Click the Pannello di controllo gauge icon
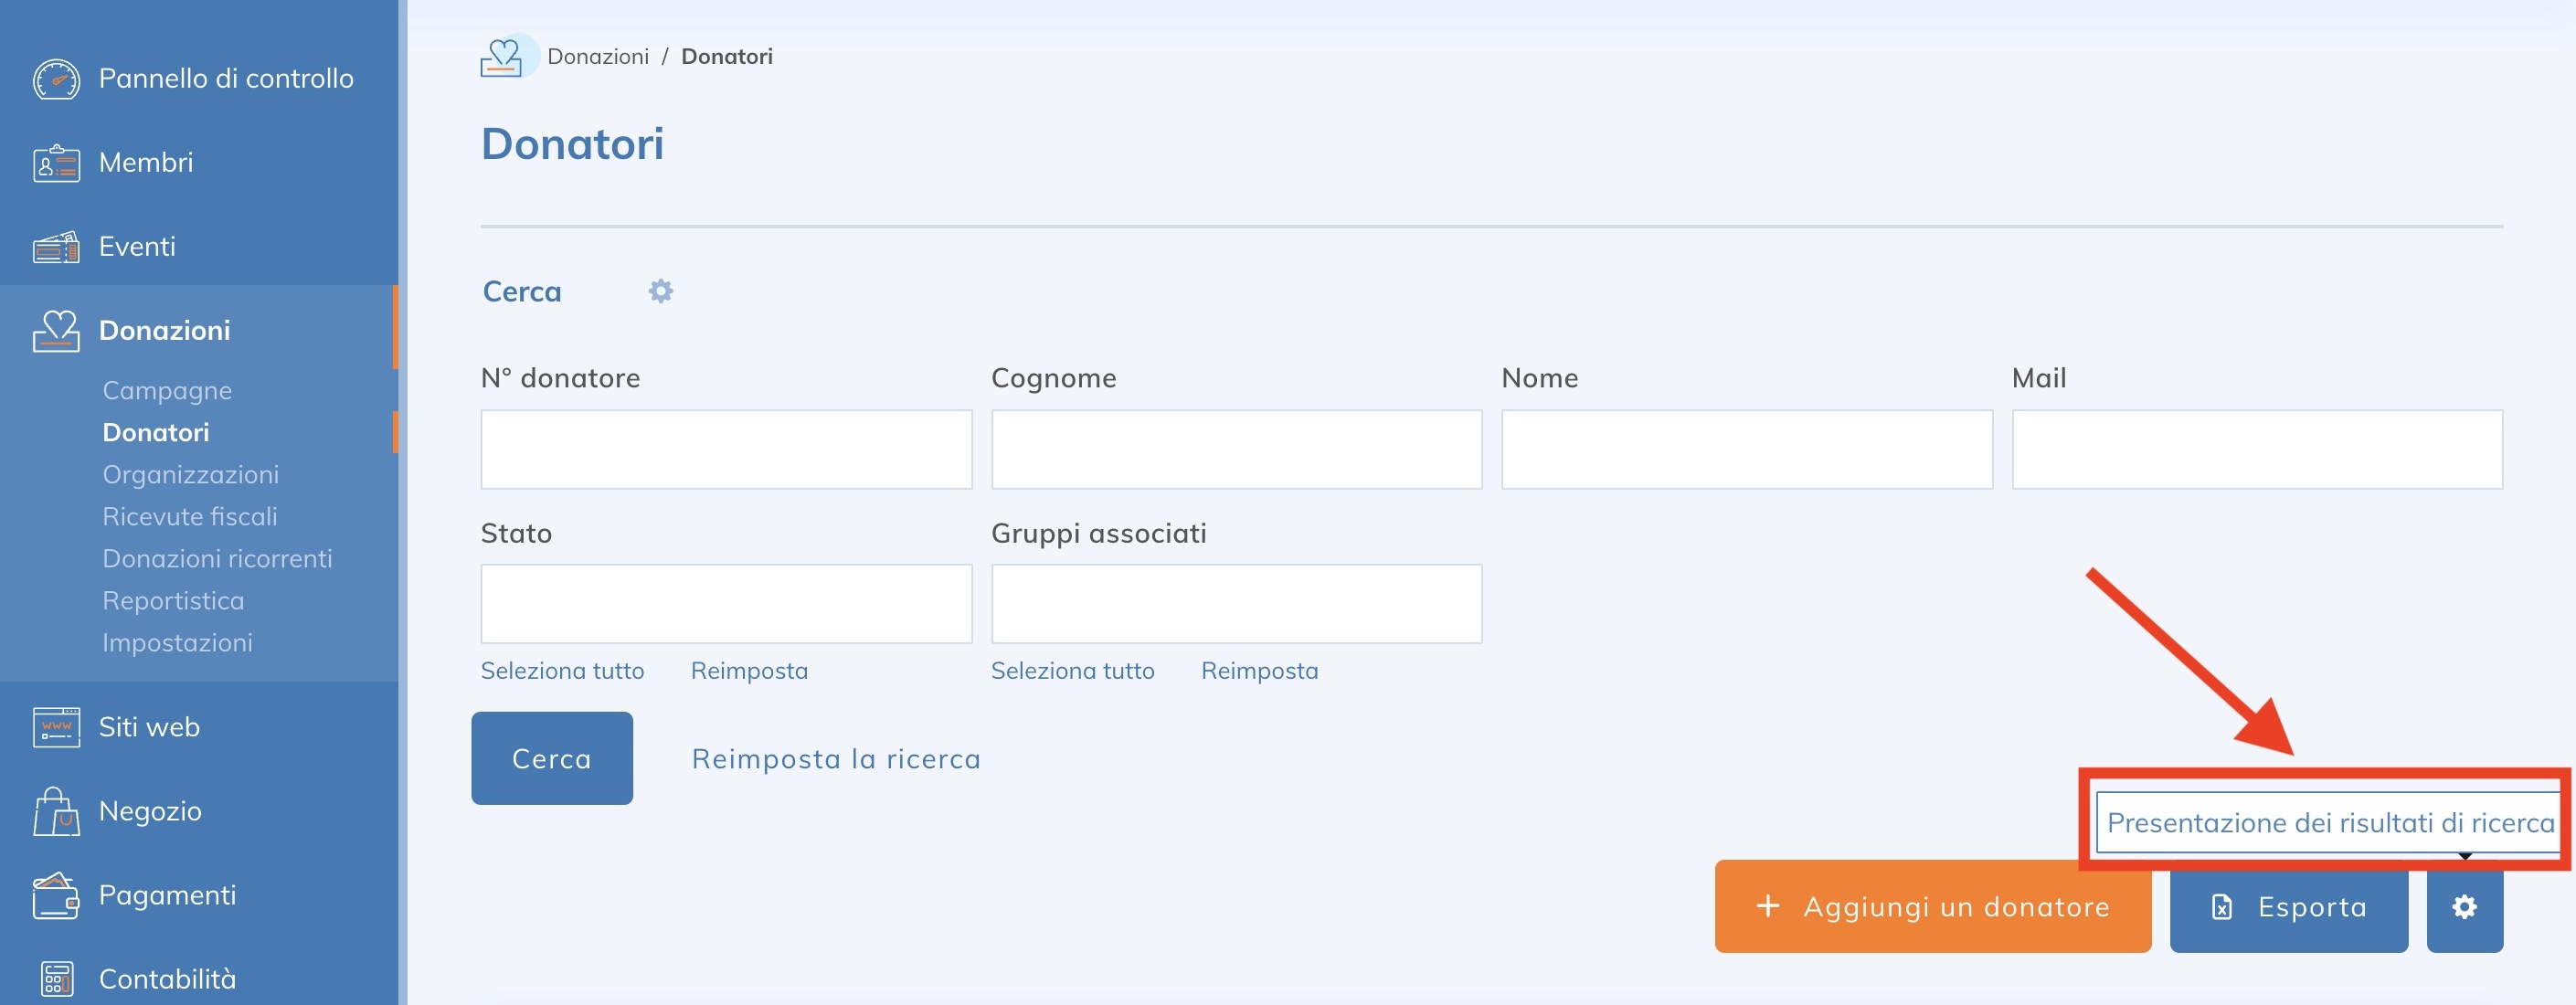 (x=56, y=79)
